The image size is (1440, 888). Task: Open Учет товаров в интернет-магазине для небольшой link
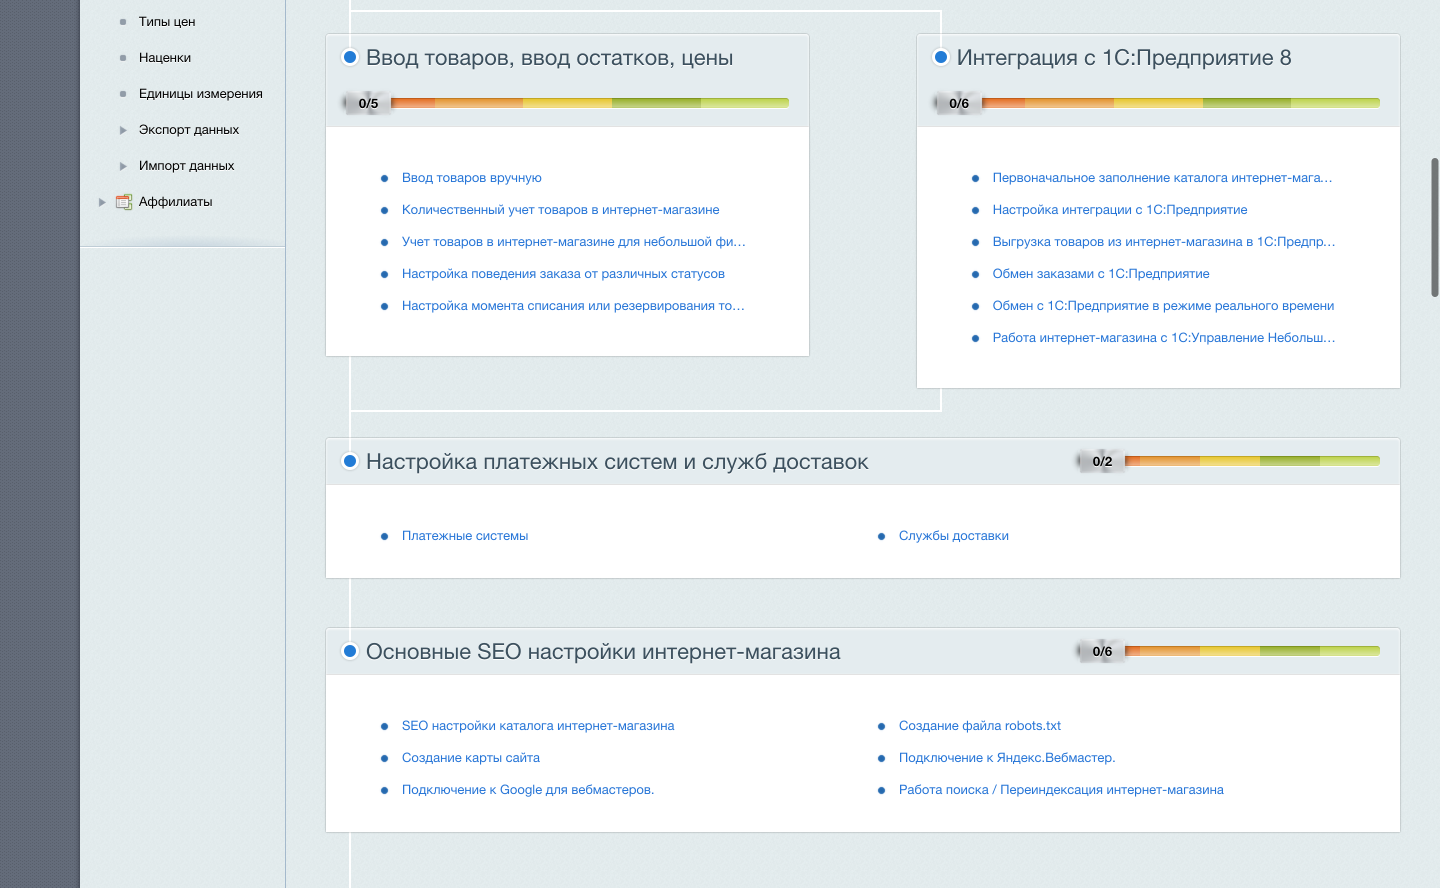[x=574, y=242]
